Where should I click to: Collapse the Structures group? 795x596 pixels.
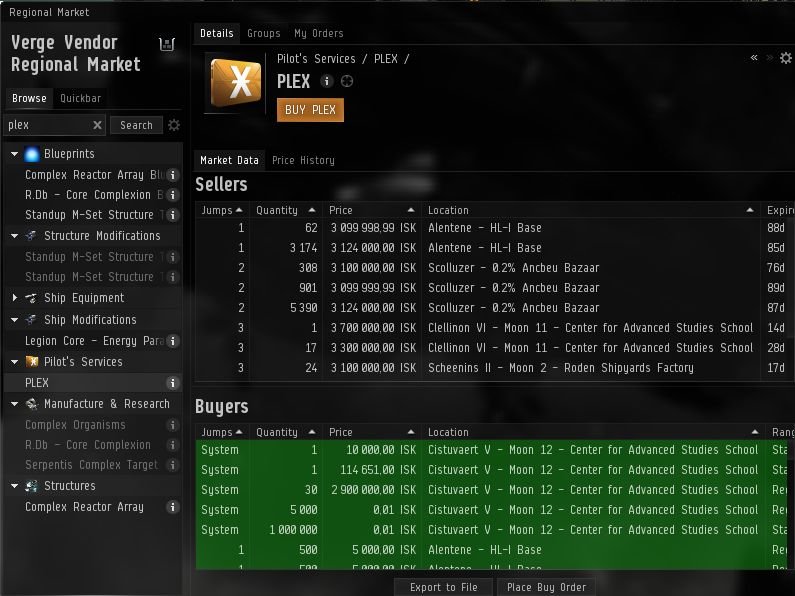click(14, 486)
